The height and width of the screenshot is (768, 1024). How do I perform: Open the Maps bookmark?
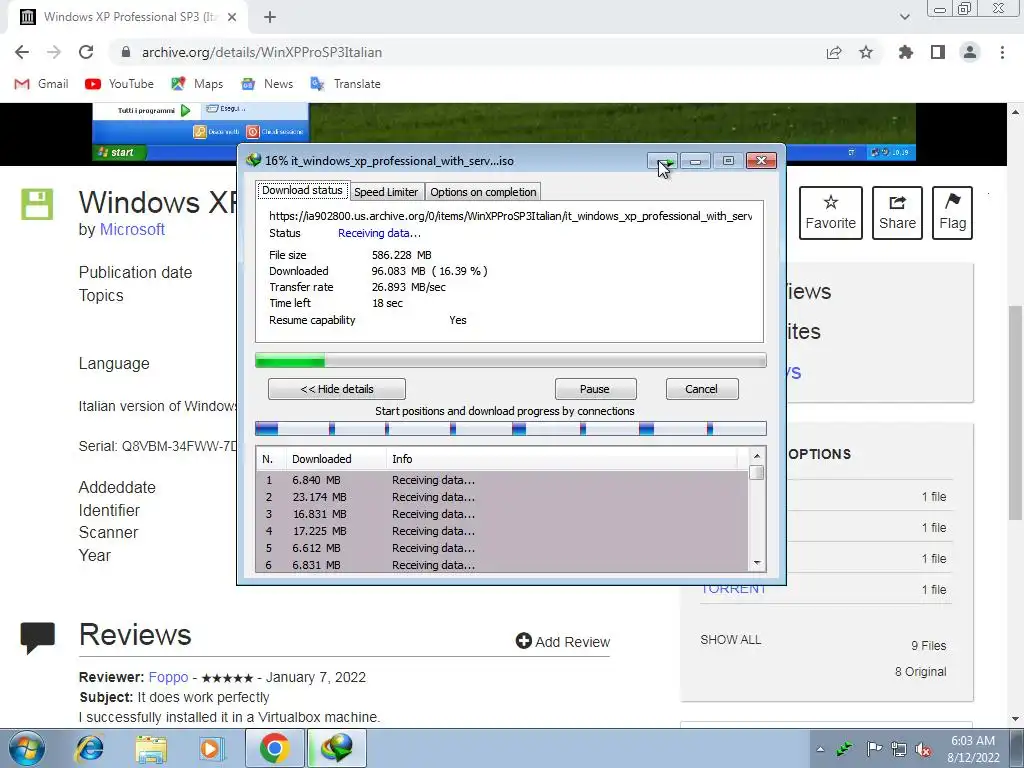pyautogui.click(x=197, y=84)
